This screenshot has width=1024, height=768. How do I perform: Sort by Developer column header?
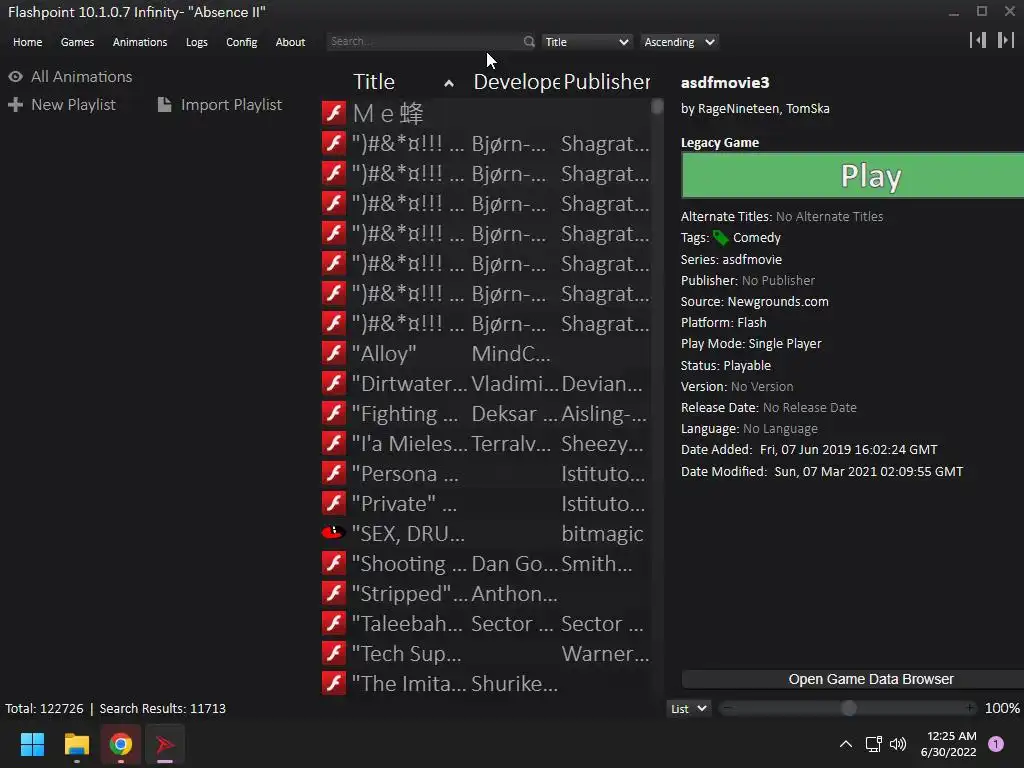(516, 82)
